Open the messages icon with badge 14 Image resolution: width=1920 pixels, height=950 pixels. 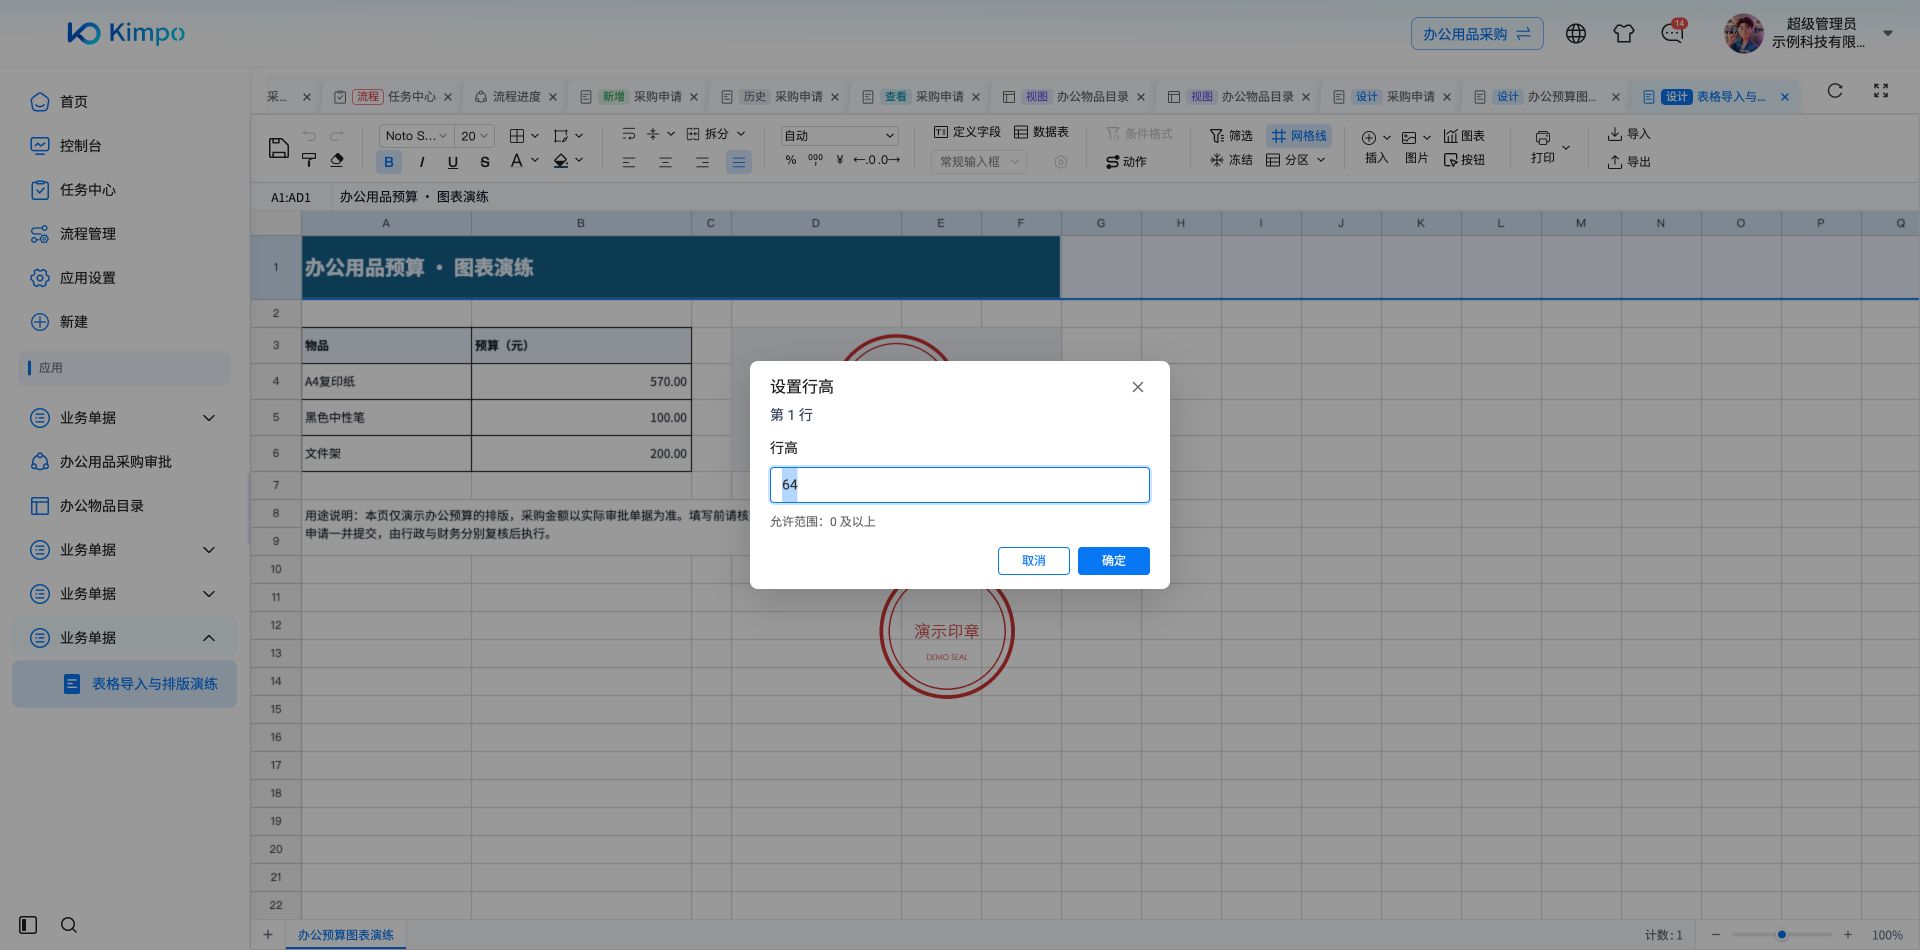click(1673, 32)
